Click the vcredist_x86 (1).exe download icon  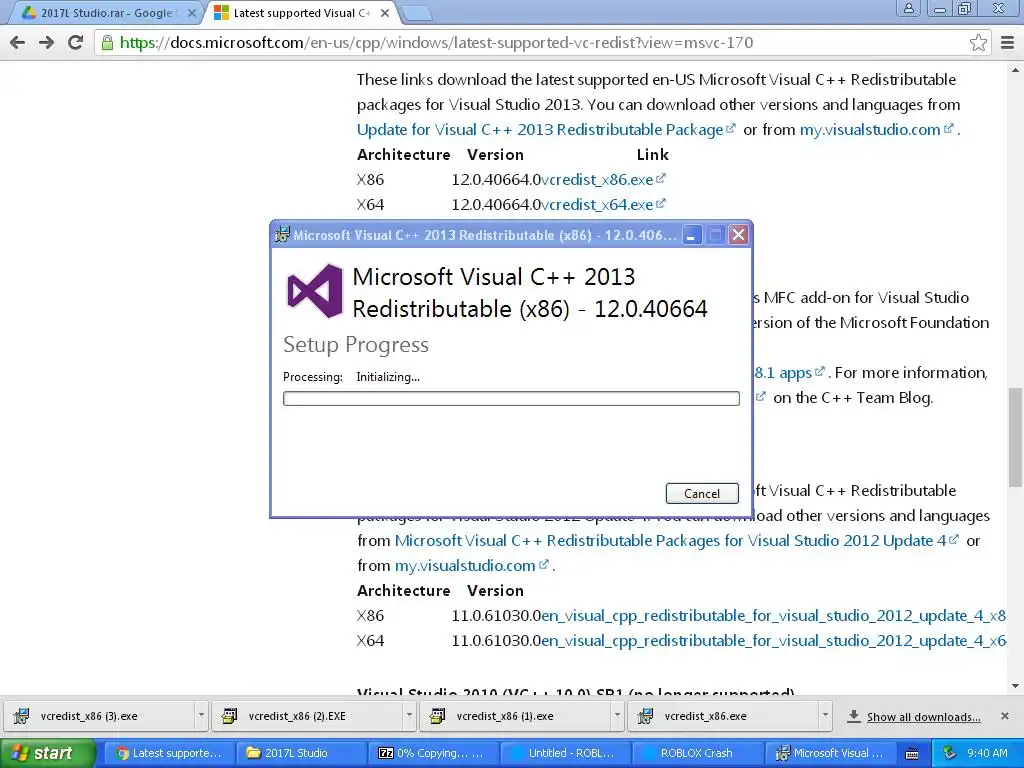coord(438,716)
